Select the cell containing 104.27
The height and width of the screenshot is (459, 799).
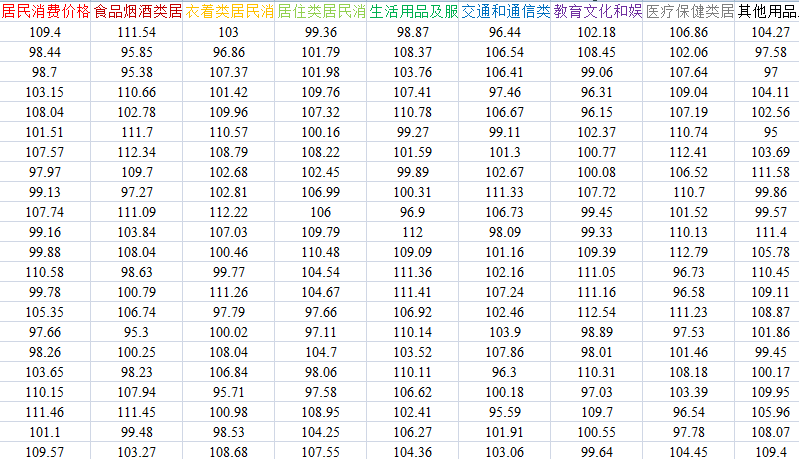tap(767, 32)
